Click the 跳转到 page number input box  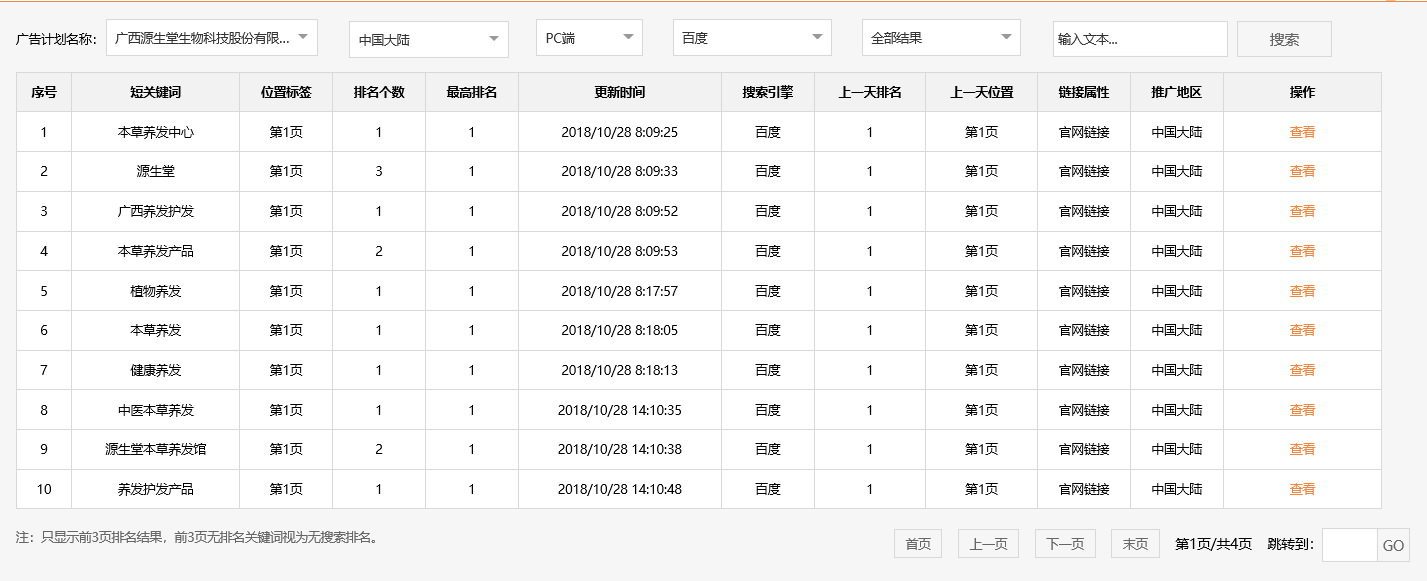pyautogui.click(x=1346, y=543)
